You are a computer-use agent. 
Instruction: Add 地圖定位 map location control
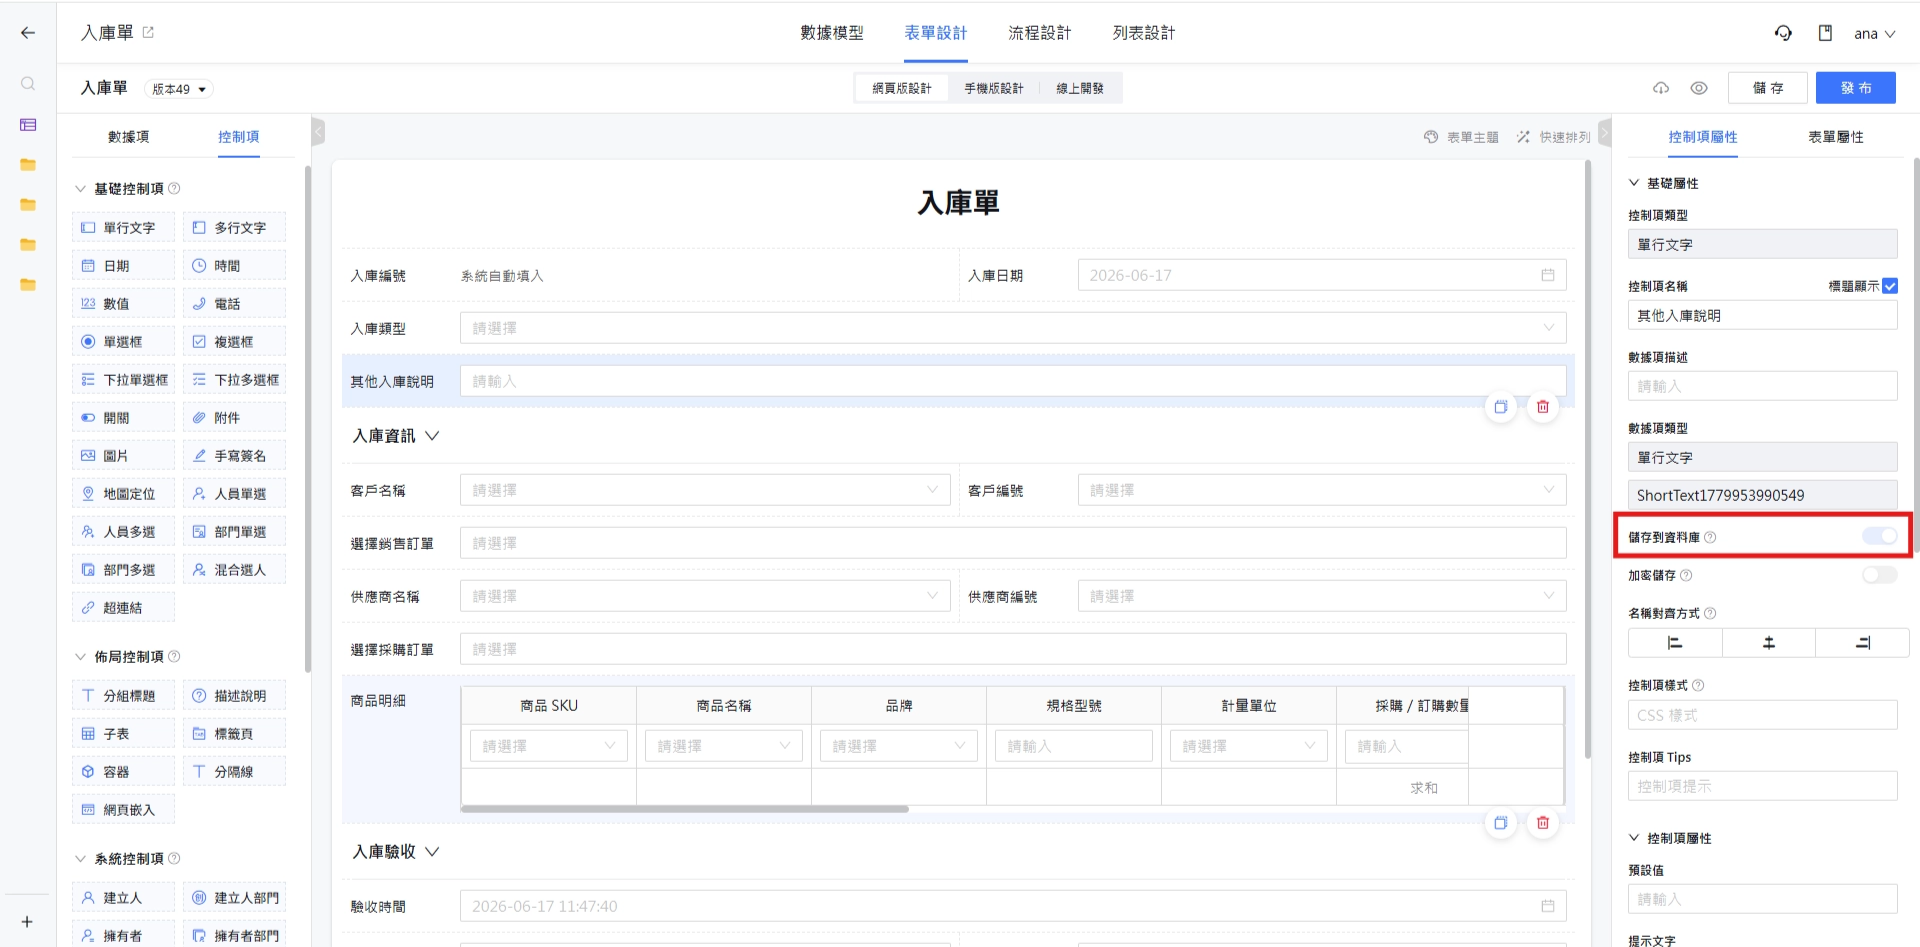(123, 494)
